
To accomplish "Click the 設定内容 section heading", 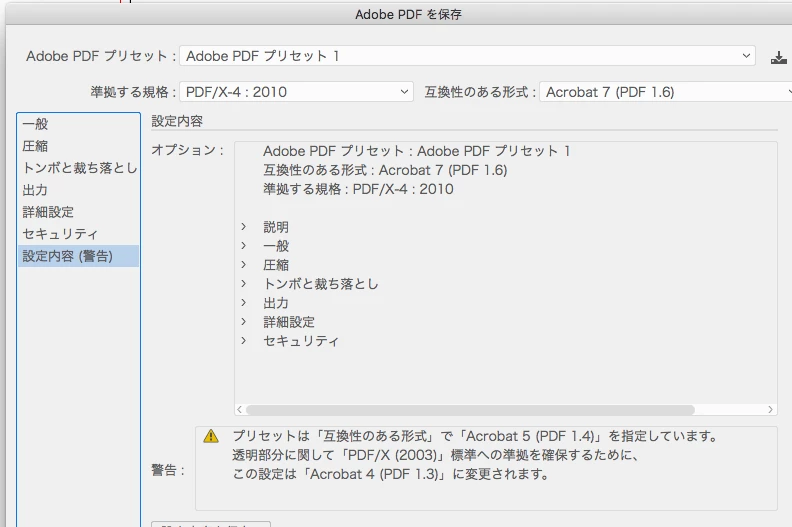I will click(x=177, y=121).
